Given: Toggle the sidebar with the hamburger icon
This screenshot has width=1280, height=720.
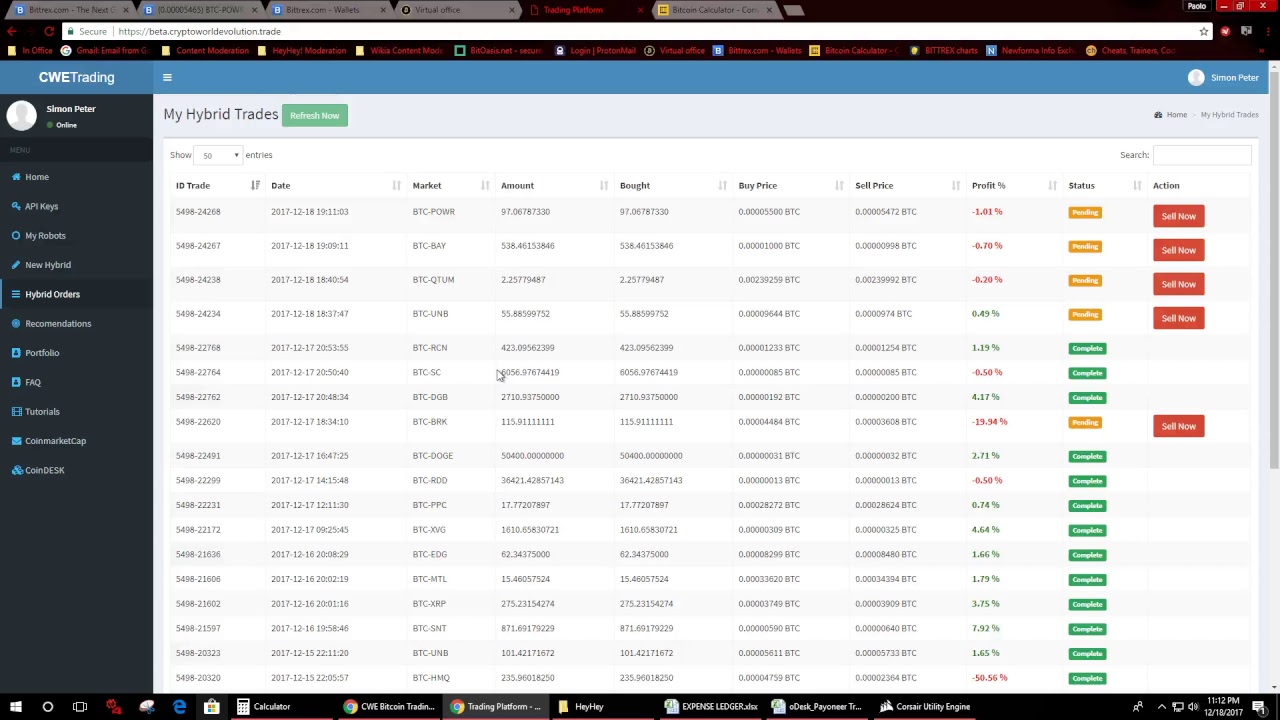Looking at the screenshot, I should coord(167,77).
